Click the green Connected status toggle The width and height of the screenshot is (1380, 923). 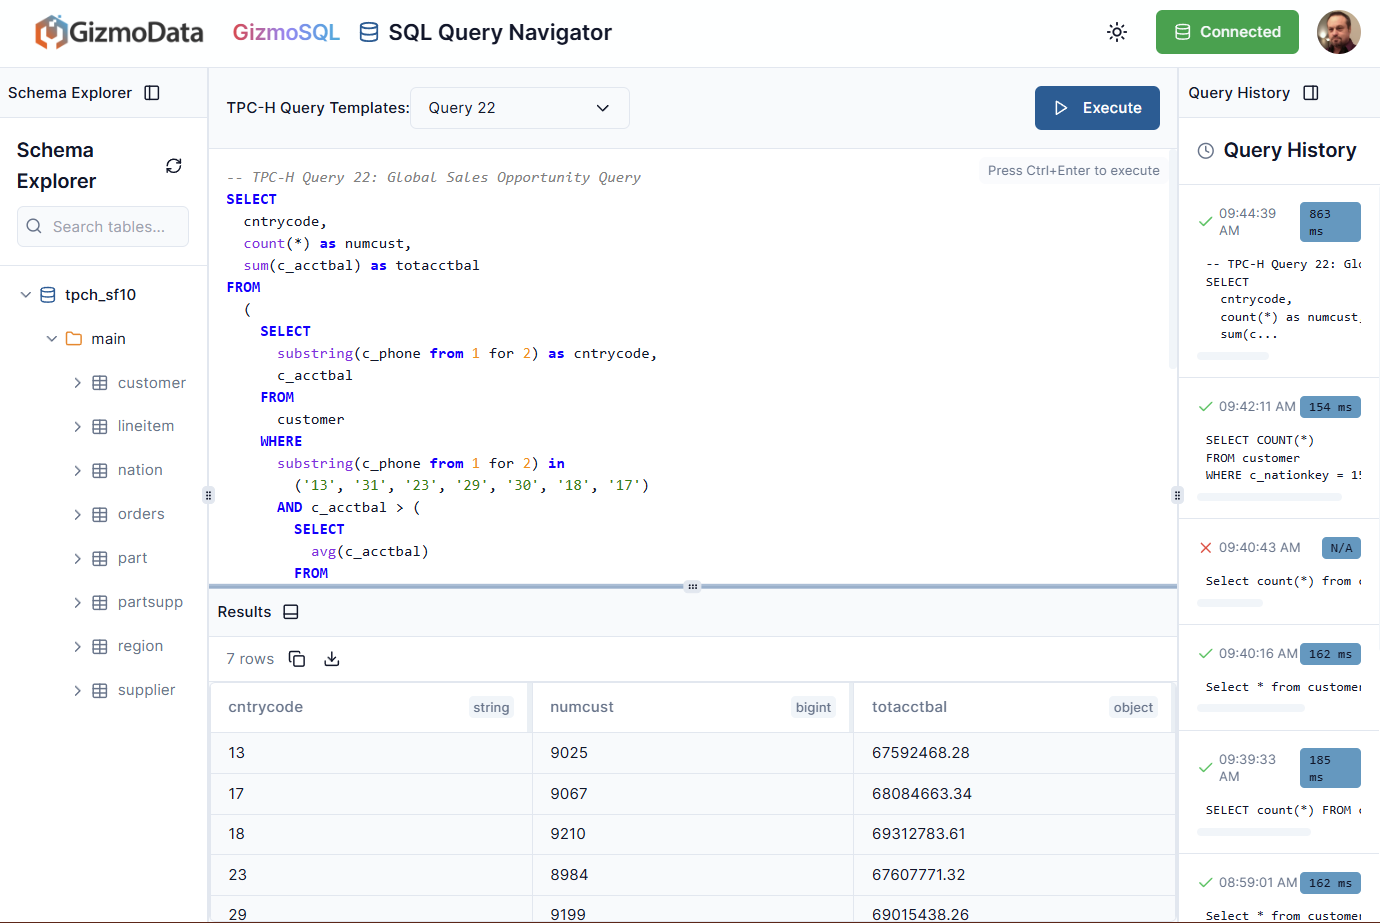click(1227, 31)
